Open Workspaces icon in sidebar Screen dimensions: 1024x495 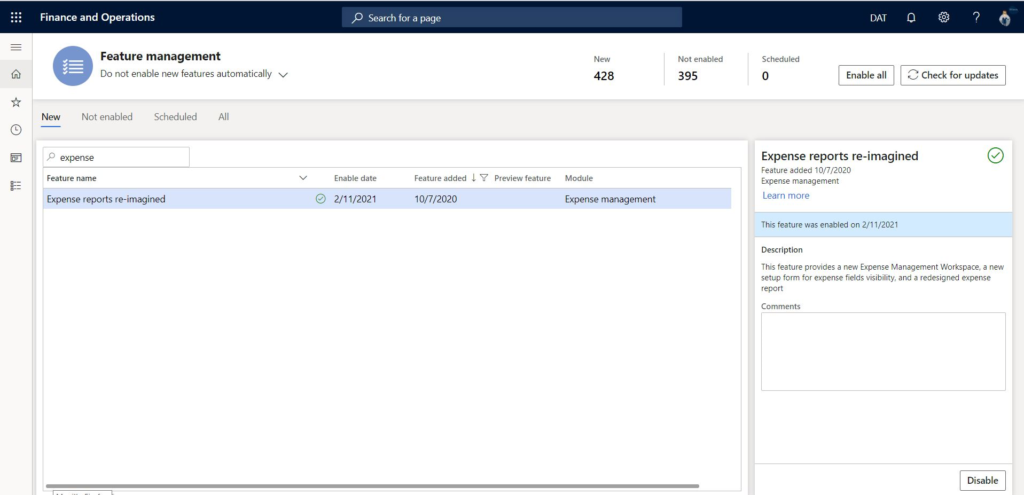[16, 157]
